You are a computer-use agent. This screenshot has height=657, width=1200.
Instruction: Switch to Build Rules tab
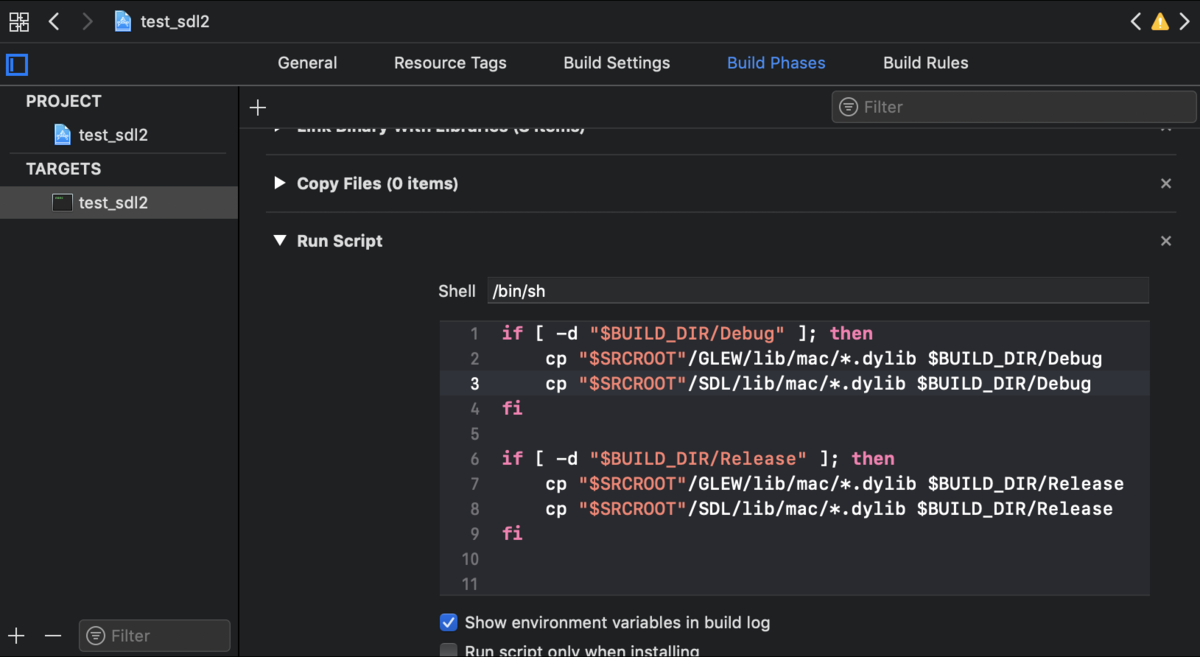926,62
